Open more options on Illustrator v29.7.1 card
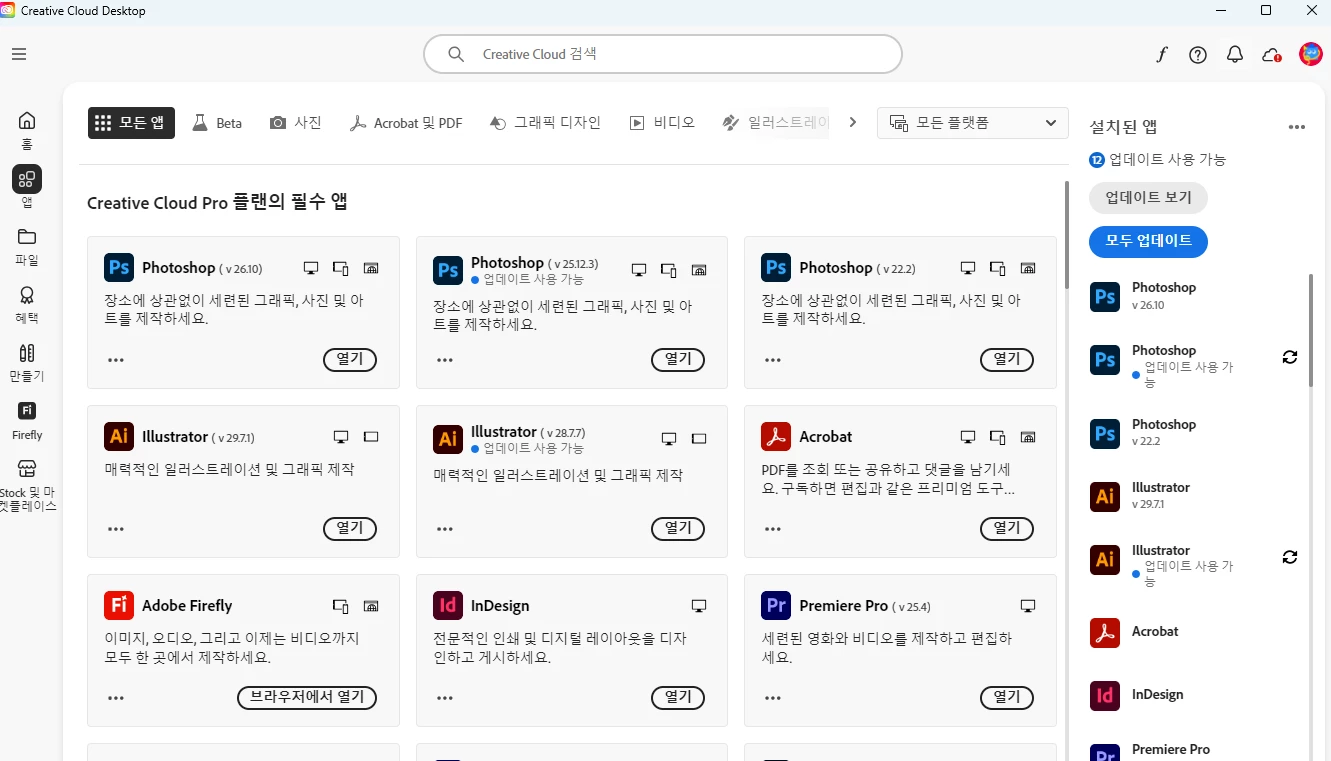Viewport: 1331px width, 761px height. tap(116, 529)
